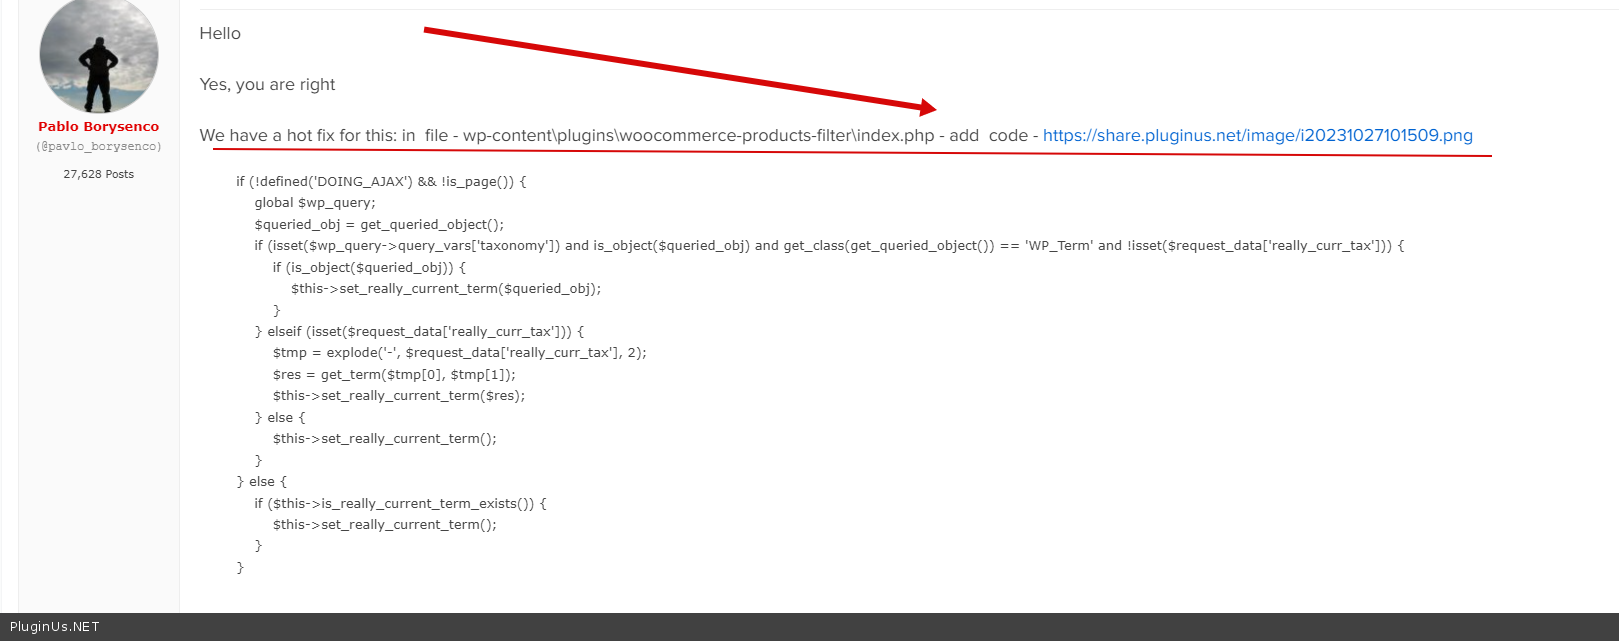Open the Pablo Borysenco username link

(98, 127)
